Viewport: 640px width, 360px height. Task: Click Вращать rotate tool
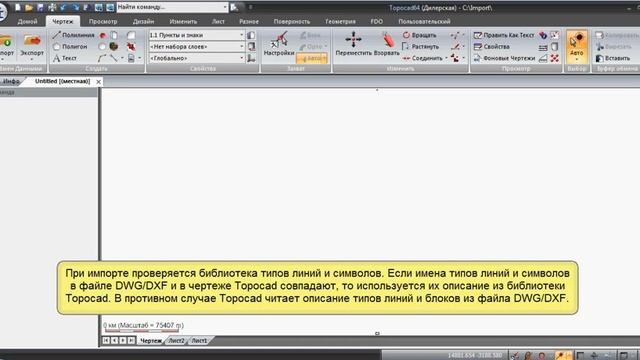tap(420, 35)
